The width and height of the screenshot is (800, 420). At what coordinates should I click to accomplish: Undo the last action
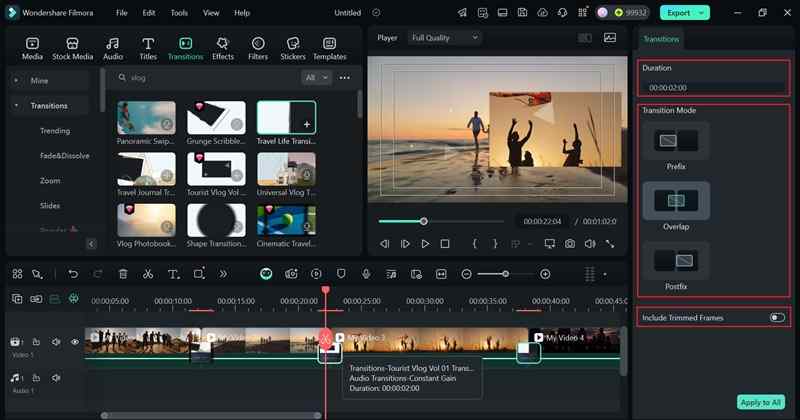pyautogui.click(x=73, y=274)
